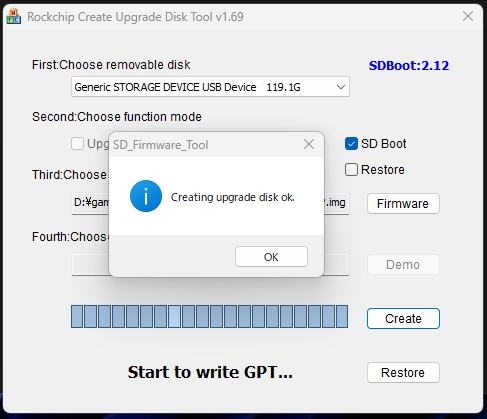
Task: Click the Start to write GPT status text
Action: pos(210,372)
